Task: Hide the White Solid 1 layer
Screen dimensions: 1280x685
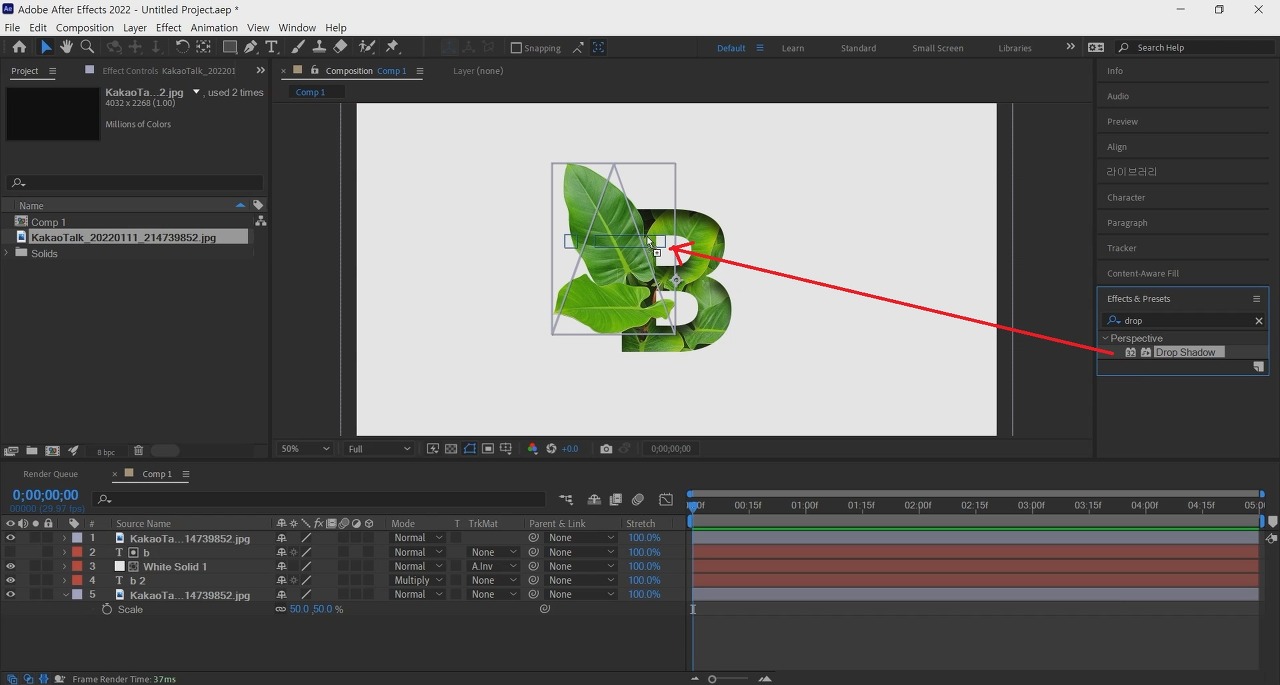Action: click(11, 566)
